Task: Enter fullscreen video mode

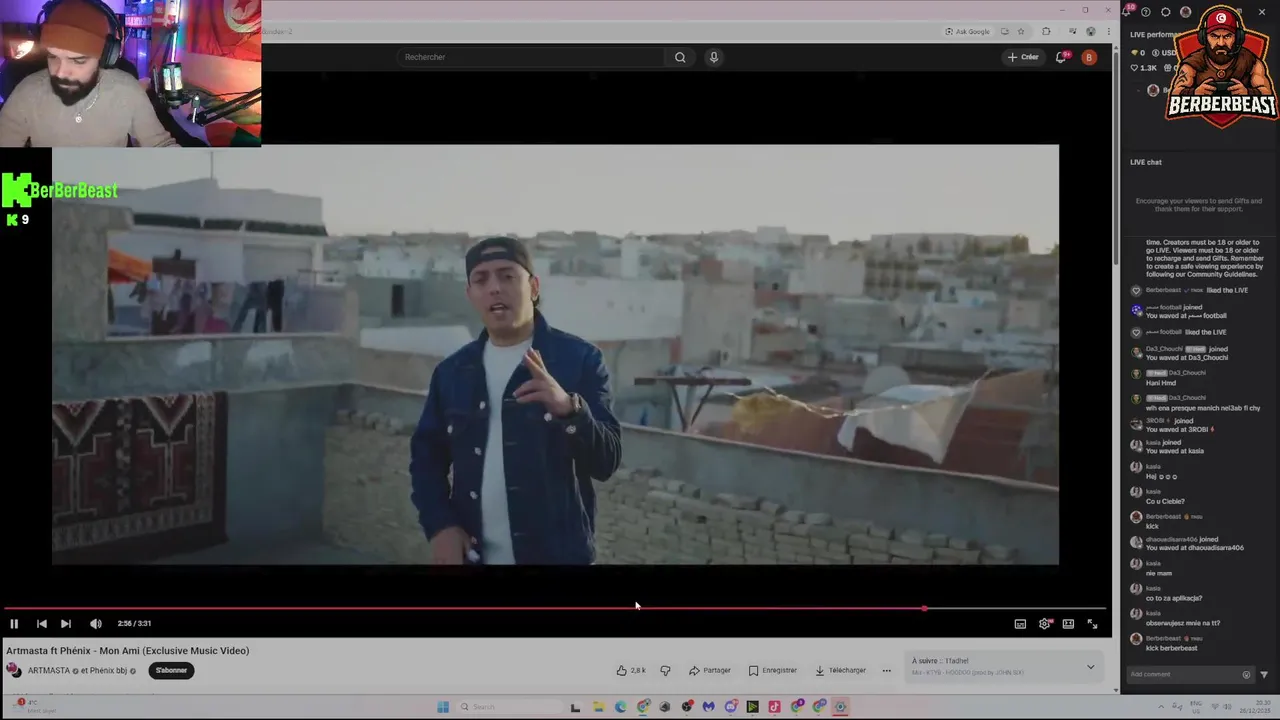Action: coord(1092,624)
